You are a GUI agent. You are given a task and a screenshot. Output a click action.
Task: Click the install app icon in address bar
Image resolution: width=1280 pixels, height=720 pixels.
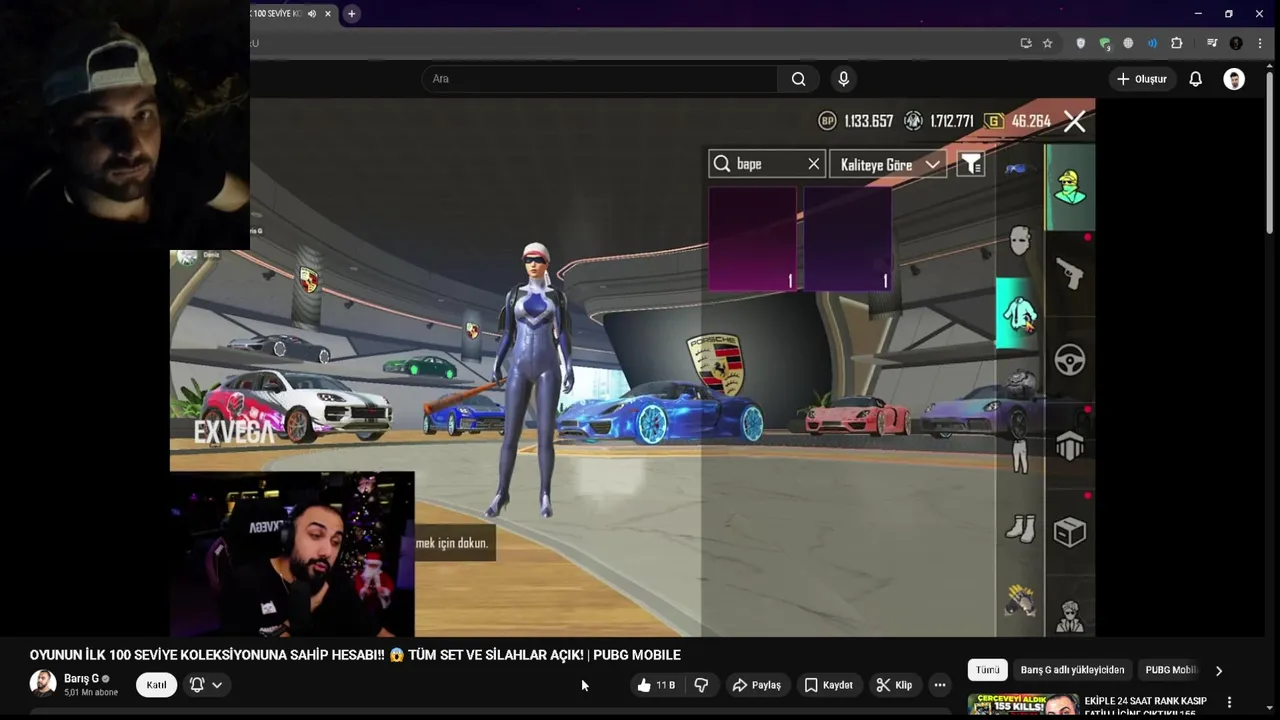1025,43
